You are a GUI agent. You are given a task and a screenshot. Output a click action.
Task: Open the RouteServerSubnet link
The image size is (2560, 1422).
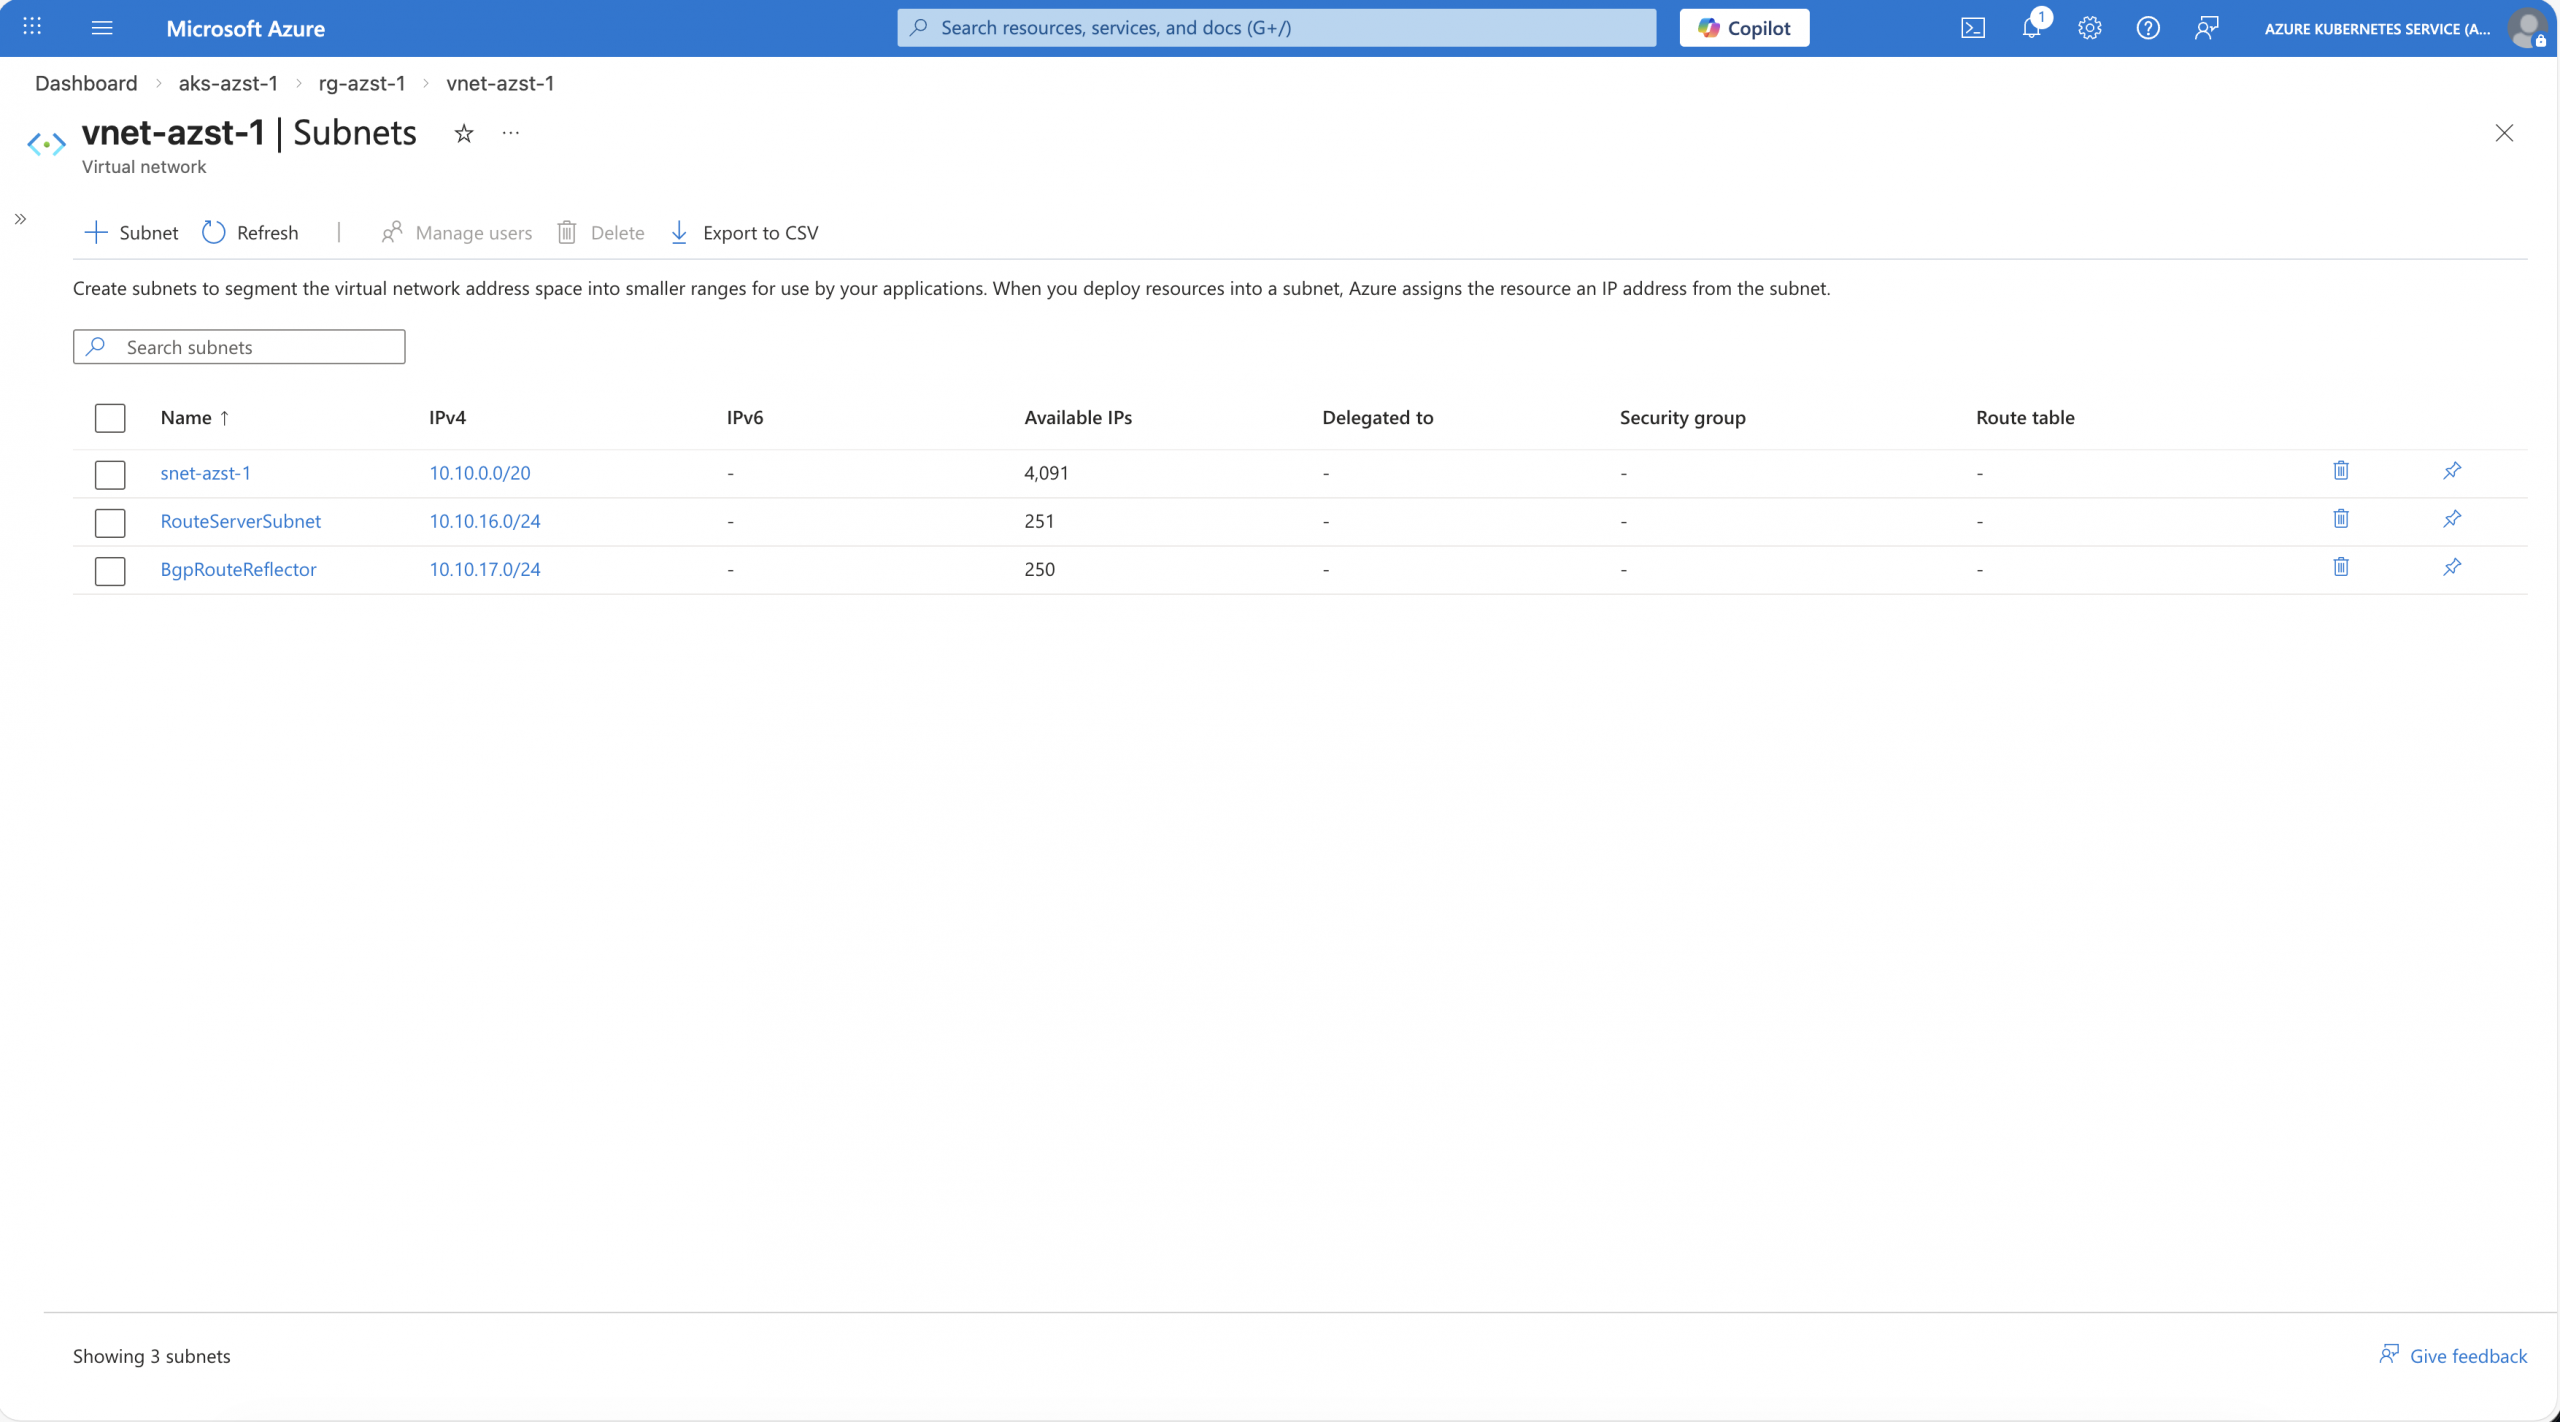point(240,521)
